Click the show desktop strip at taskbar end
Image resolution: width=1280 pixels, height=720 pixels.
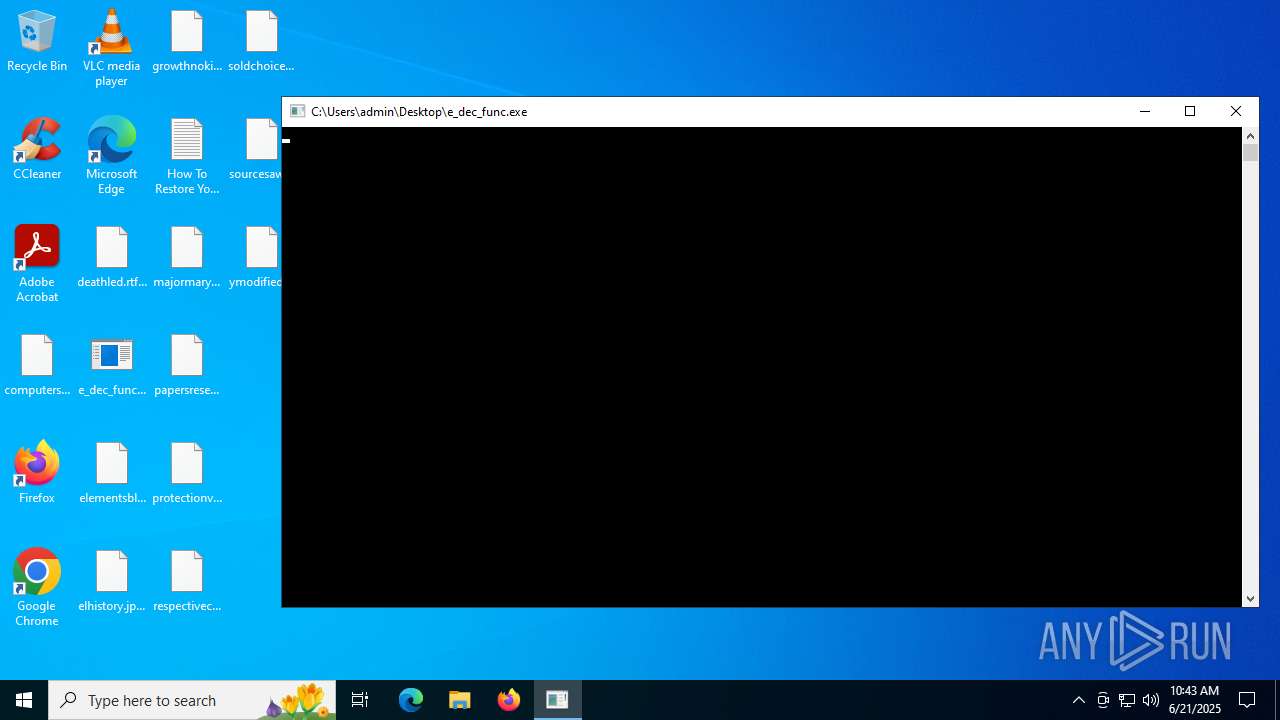tap(1276, 700)
